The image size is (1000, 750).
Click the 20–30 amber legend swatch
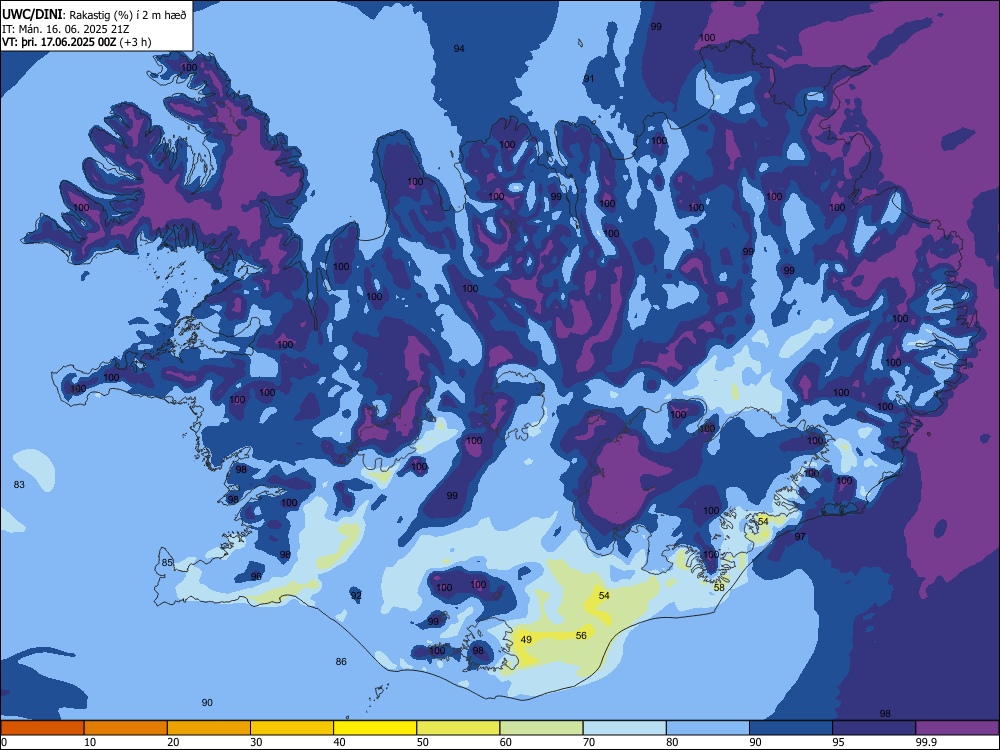209,728
